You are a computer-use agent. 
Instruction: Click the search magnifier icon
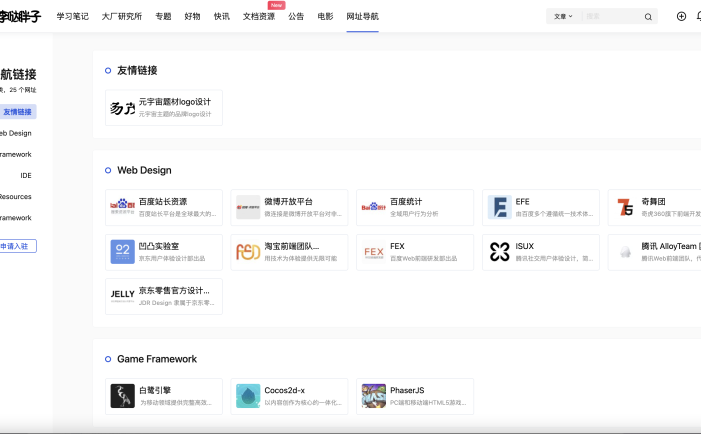(x=648, y=17)
